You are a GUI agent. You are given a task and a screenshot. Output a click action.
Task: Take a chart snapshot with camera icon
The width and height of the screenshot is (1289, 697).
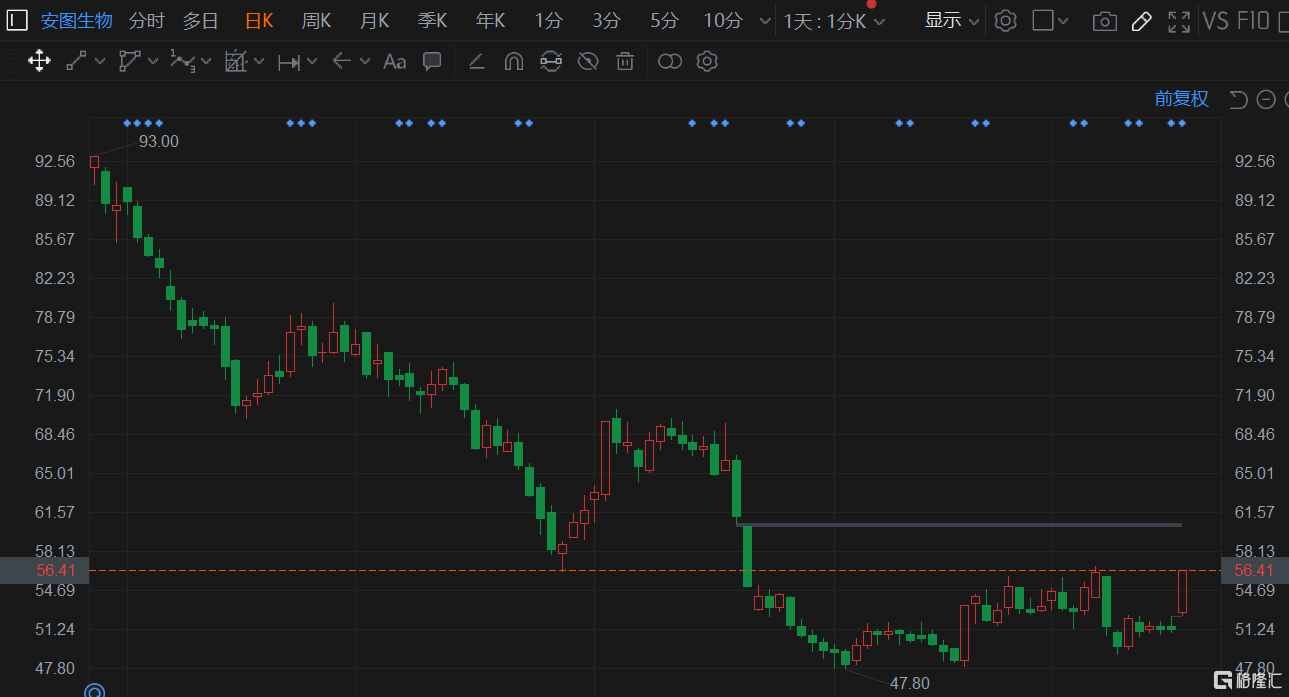point(1105,21)
